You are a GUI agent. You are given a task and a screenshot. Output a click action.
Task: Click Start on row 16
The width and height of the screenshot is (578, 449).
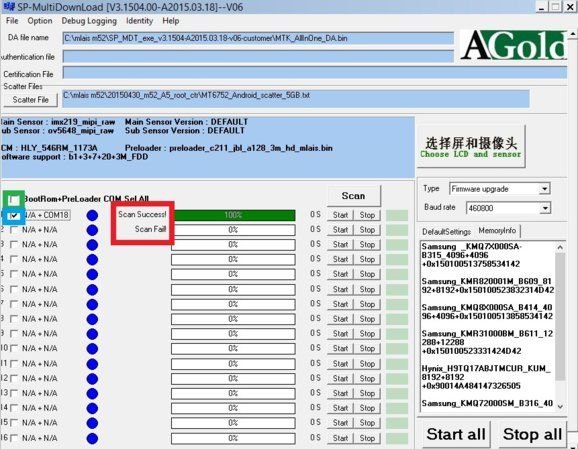340,438
